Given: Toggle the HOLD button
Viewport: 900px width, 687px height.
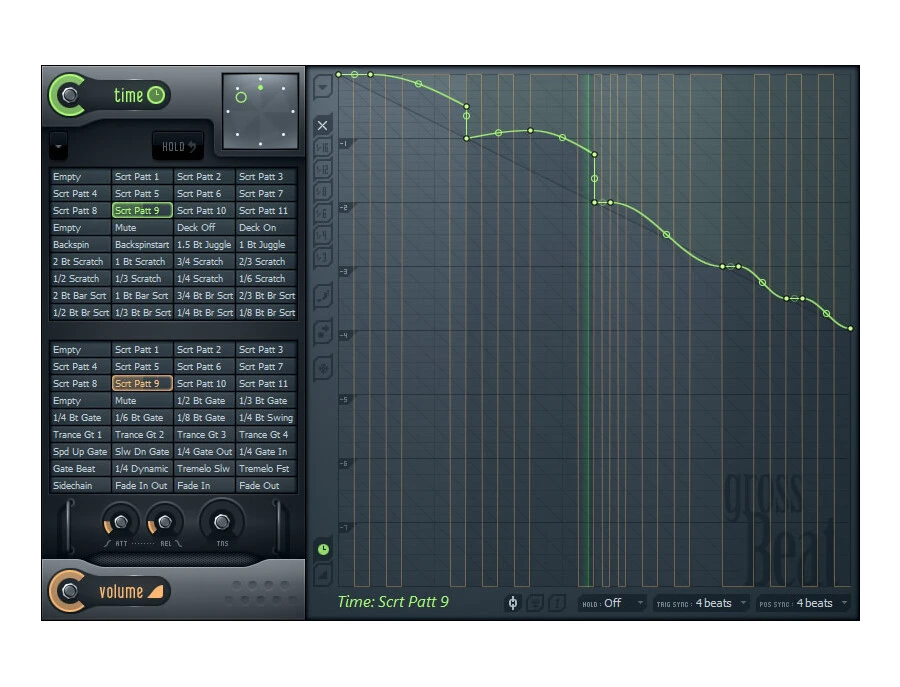Looking at the screenshot, I should pos(178,147).
